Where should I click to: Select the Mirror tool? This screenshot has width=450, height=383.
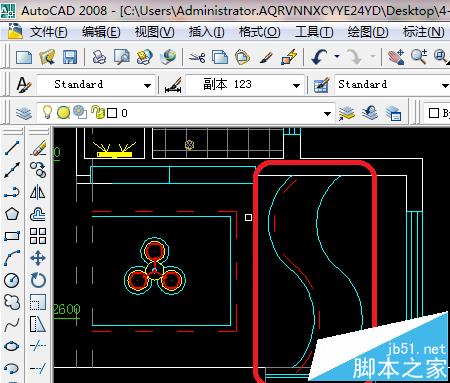point(38,192)
